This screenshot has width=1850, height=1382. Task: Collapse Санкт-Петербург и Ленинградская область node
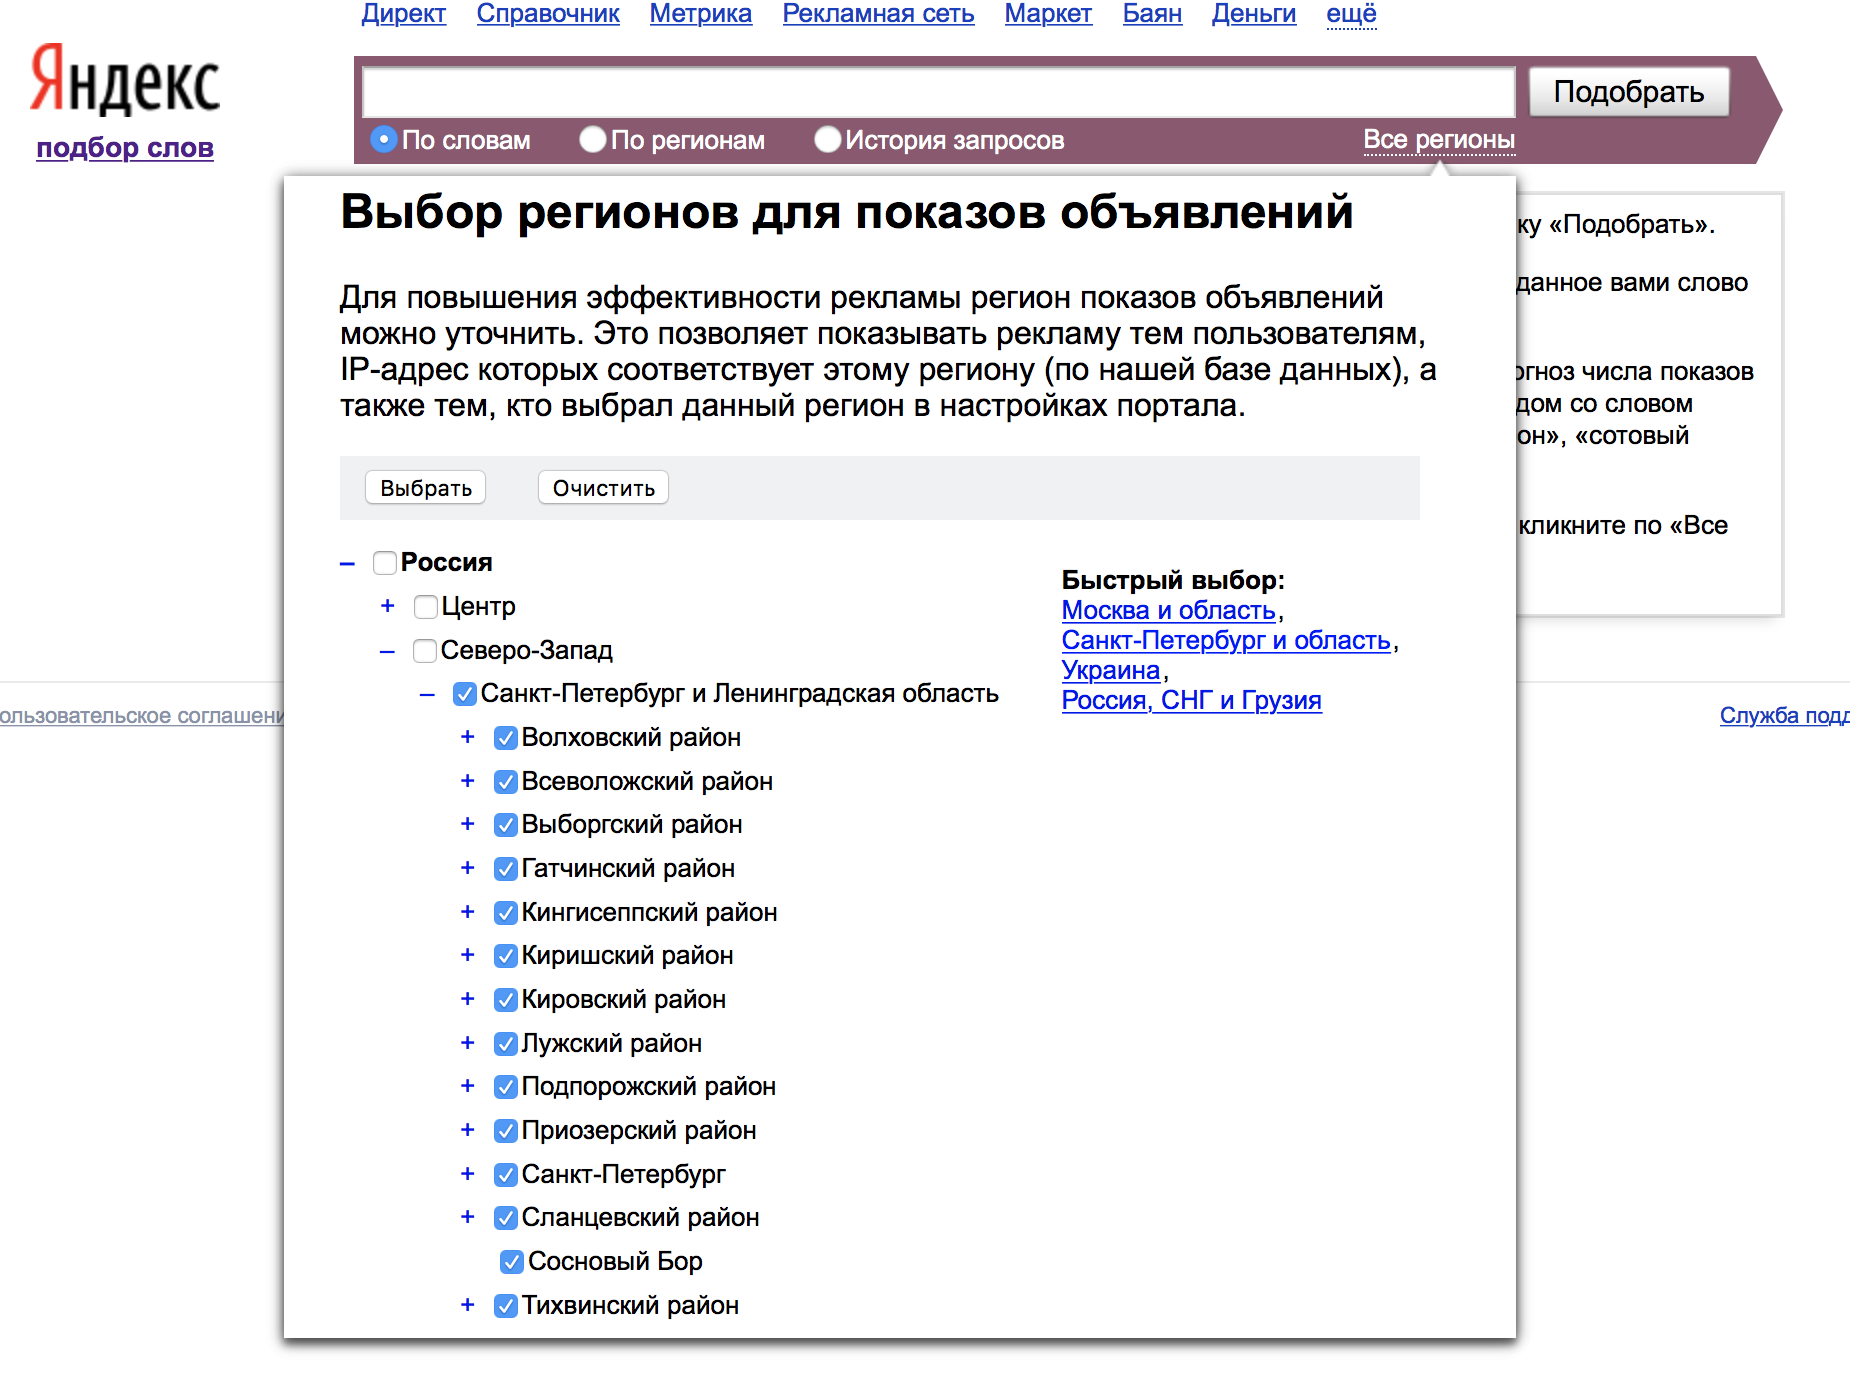point(428,695)
